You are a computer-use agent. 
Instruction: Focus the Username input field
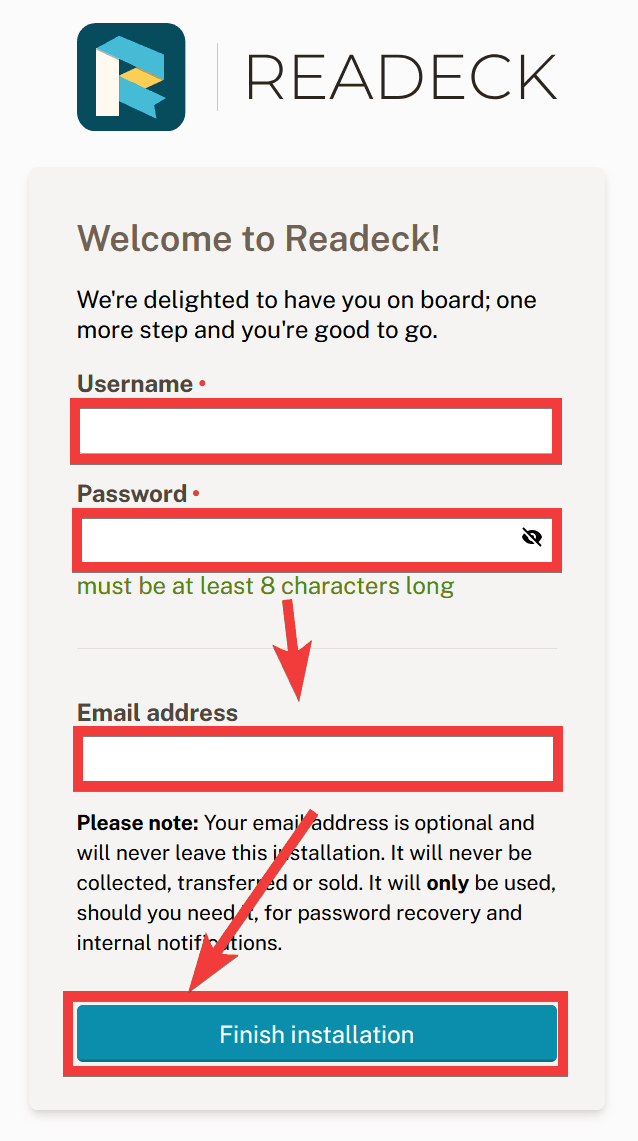tap(316, 431)
